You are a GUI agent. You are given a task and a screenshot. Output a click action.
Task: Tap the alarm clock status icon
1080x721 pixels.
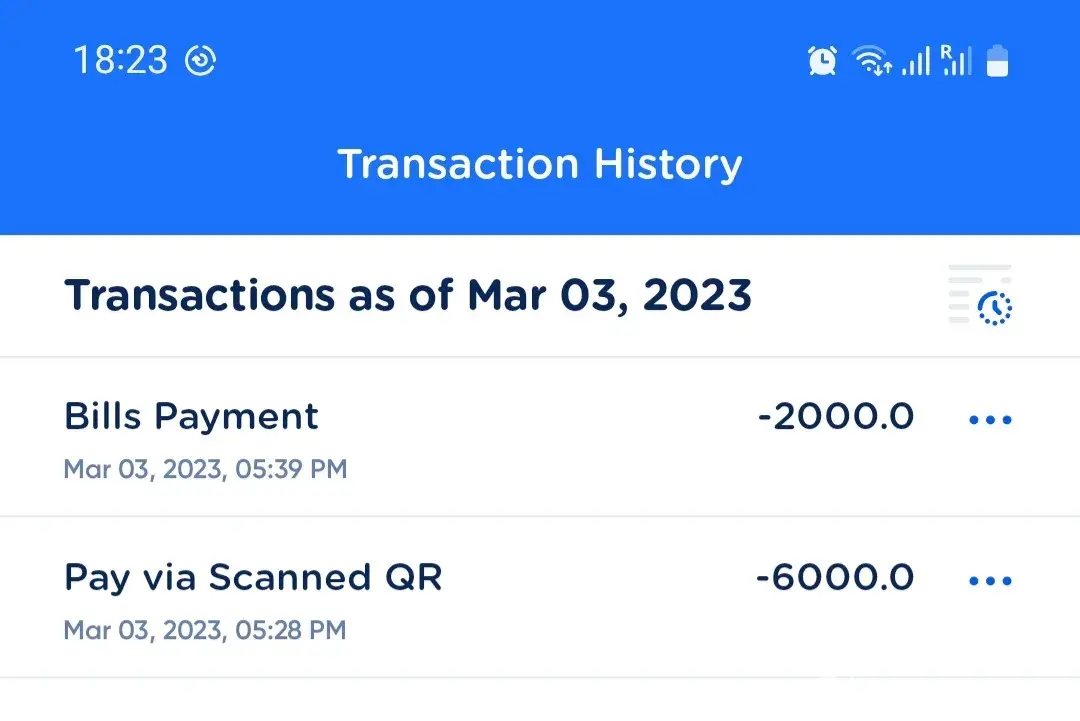[x=822, y=62]
